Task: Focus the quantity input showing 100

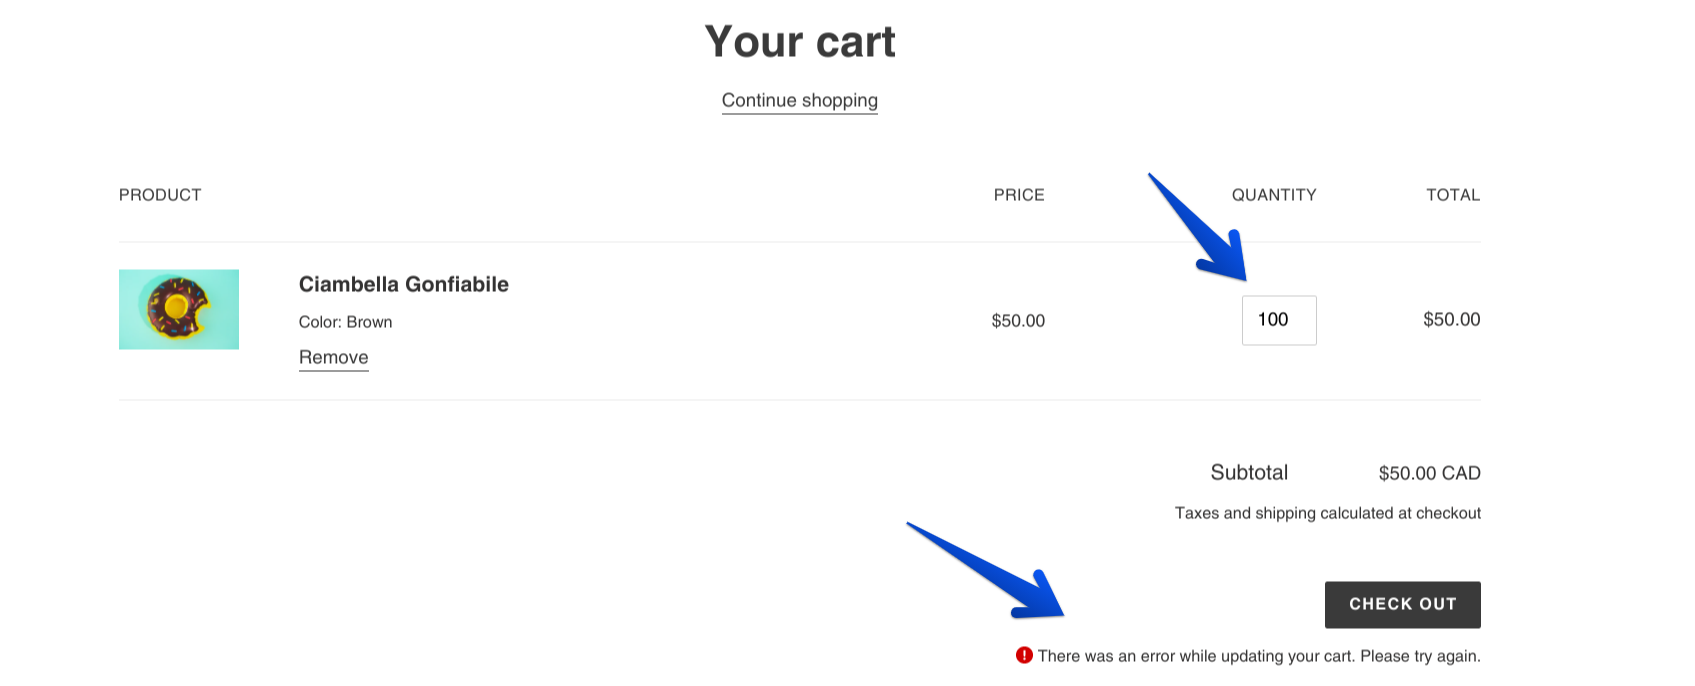Action: click(1278, 320)
